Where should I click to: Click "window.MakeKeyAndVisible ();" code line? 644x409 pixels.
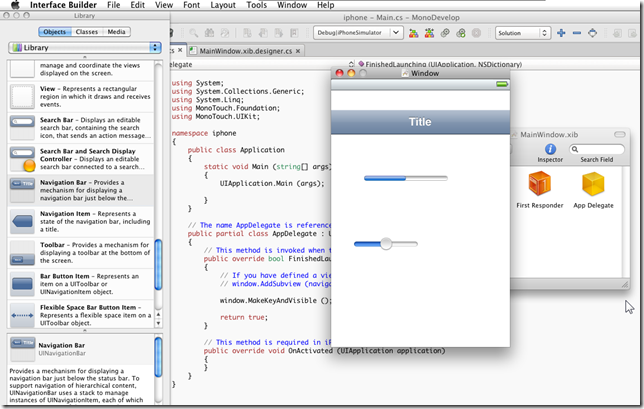click(275, 300)
